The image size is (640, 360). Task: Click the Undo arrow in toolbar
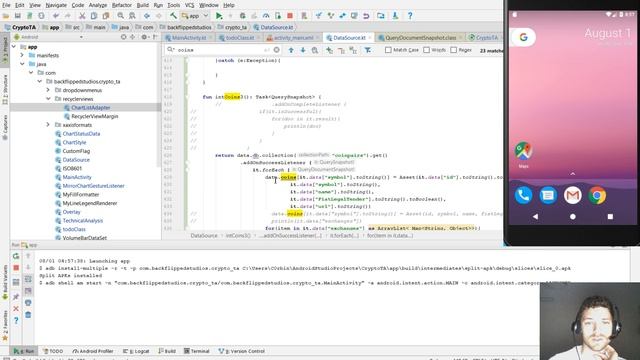(56, 16)
